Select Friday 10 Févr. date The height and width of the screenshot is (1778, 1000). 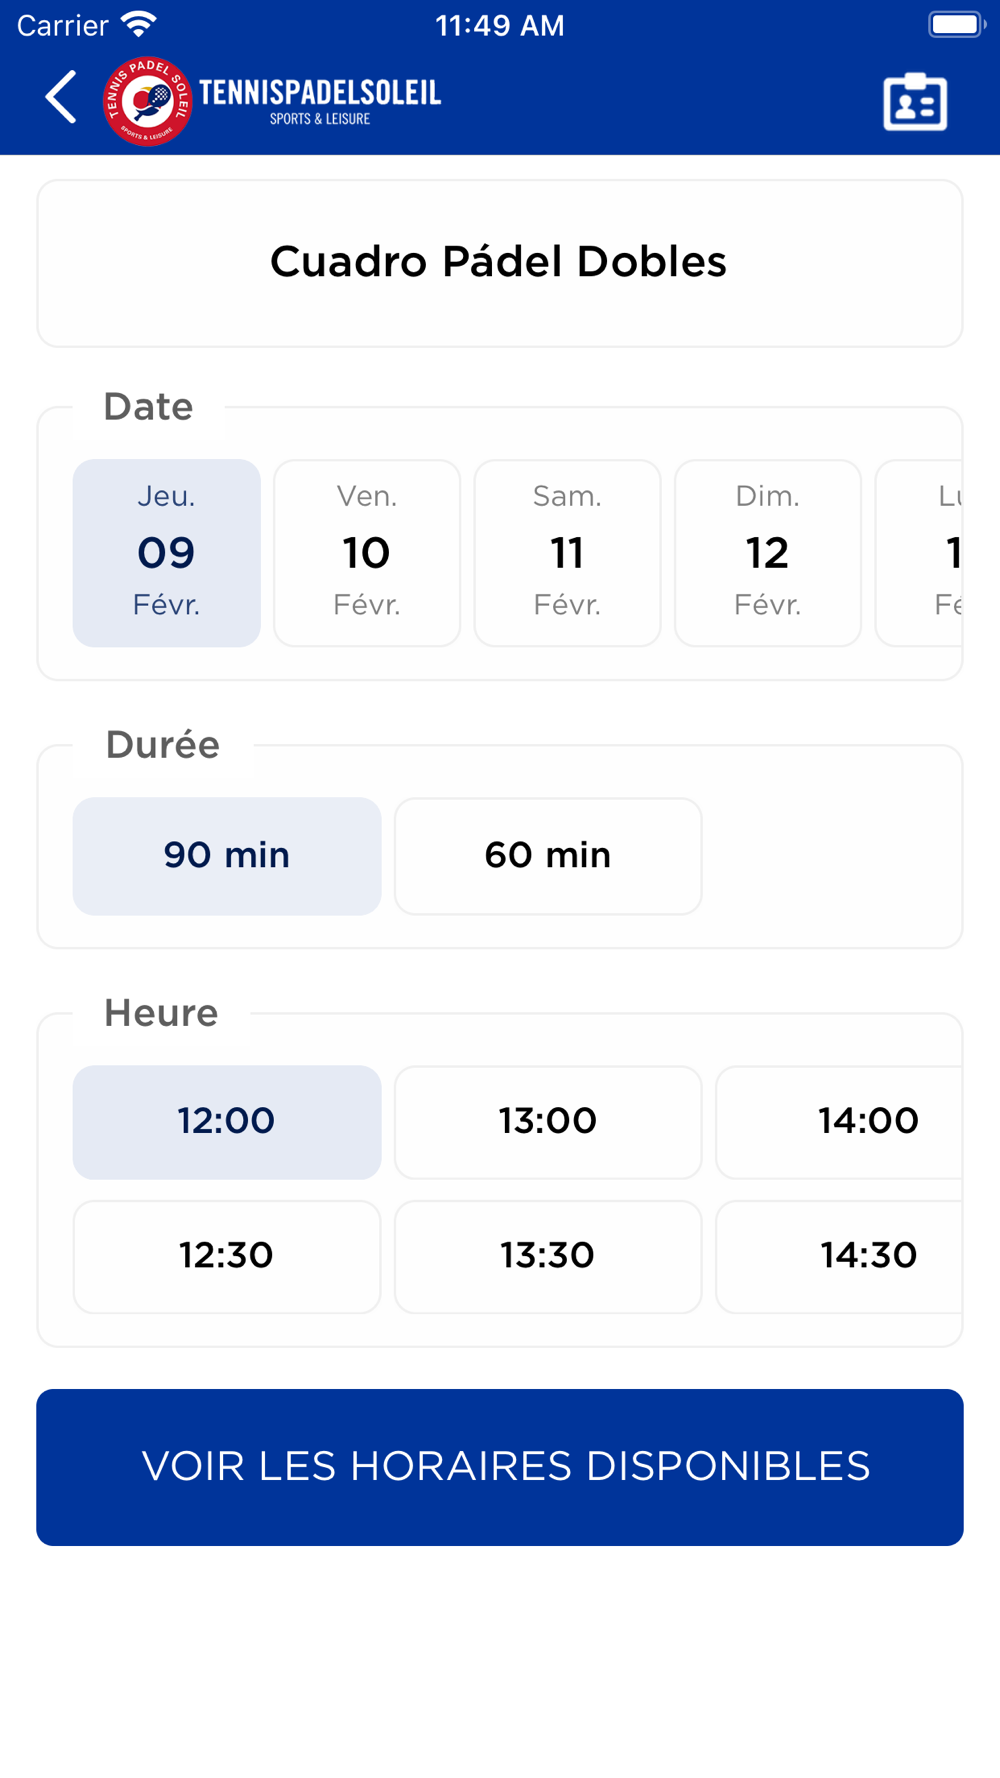[367, 553]
